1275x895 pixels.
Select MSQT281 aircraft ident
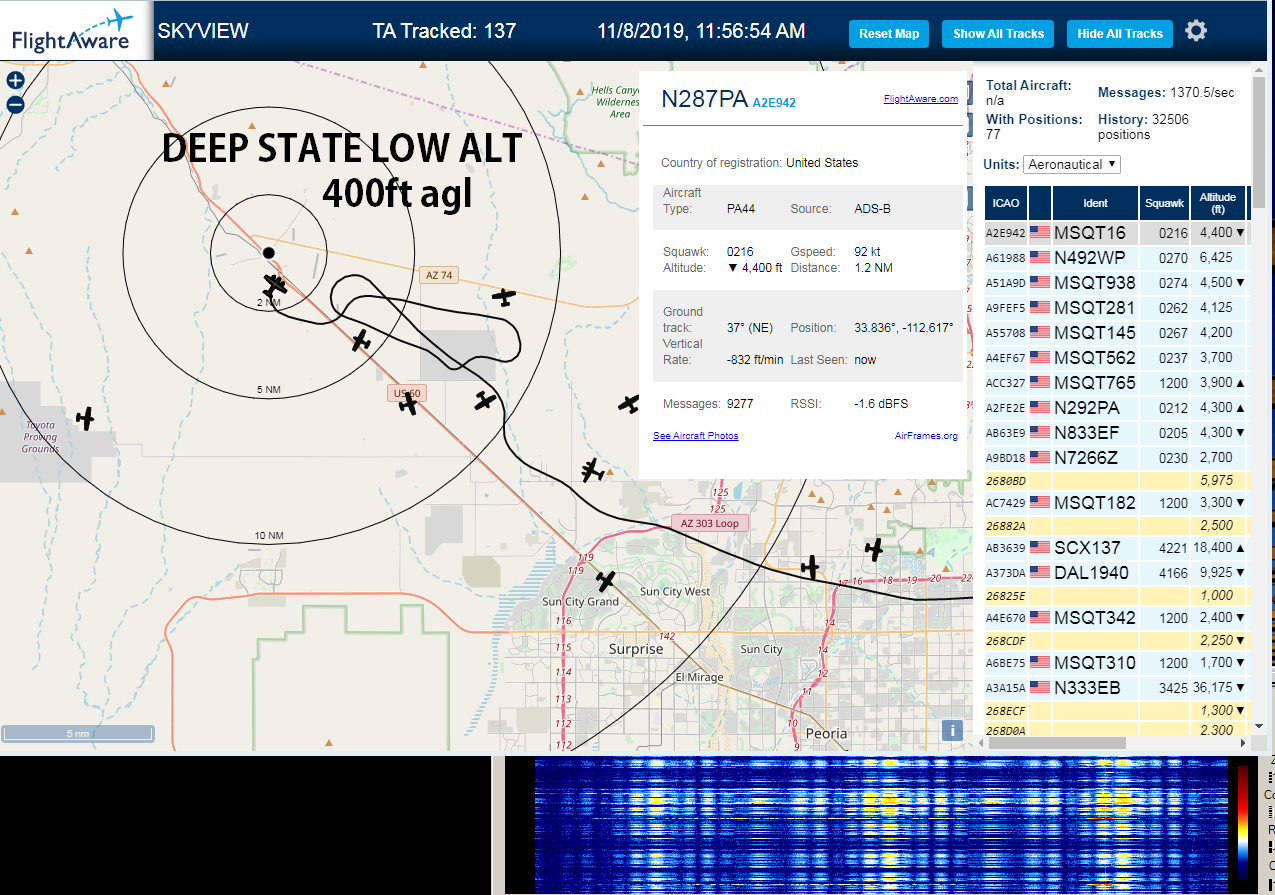tap(1095, 307)
